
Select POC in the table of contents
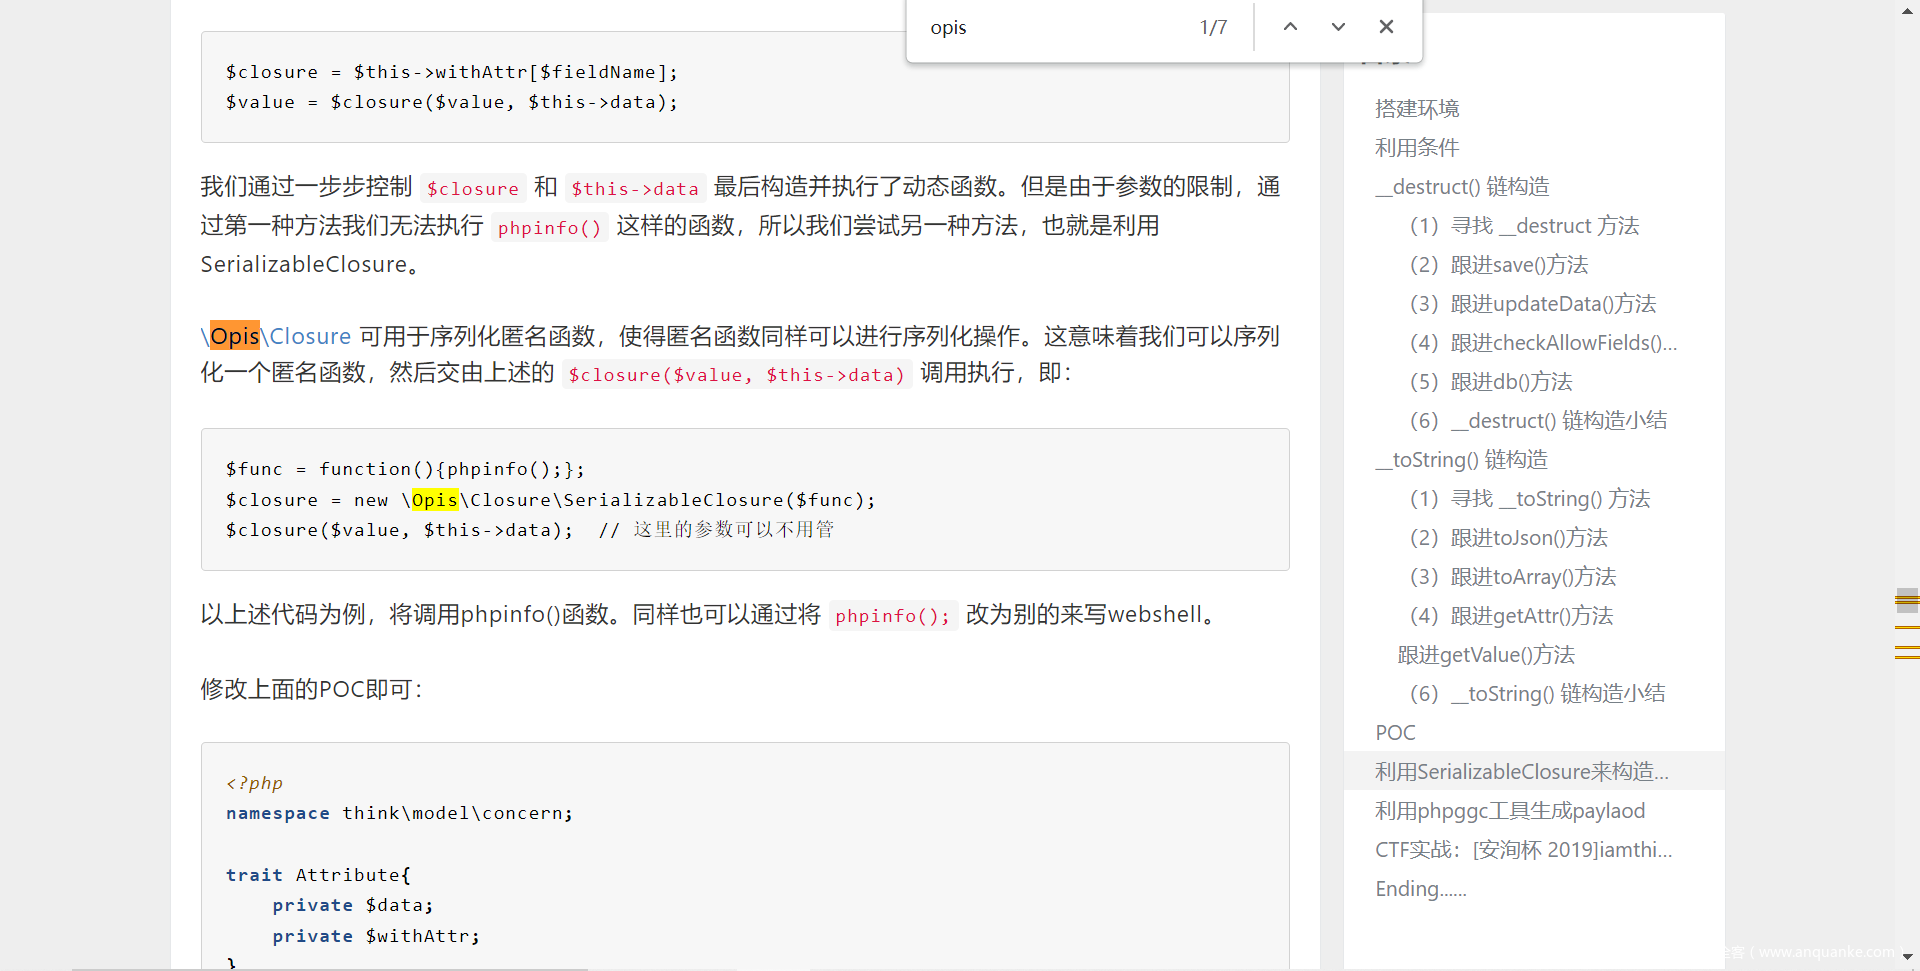tap(1395, 733)
